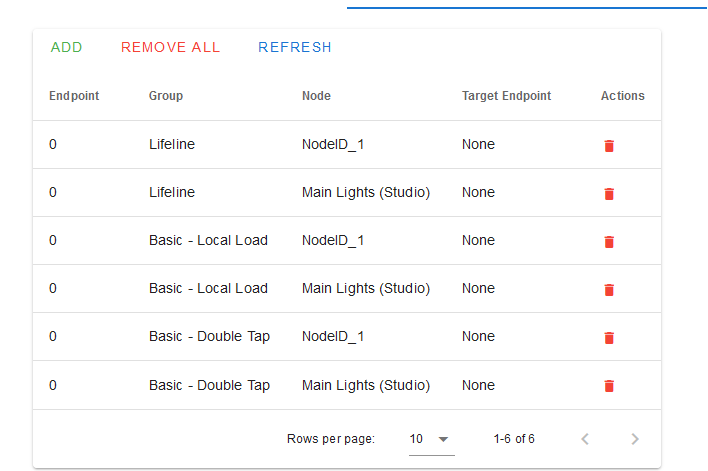Click the REMOVE ALL button

(x=170, y=47)
